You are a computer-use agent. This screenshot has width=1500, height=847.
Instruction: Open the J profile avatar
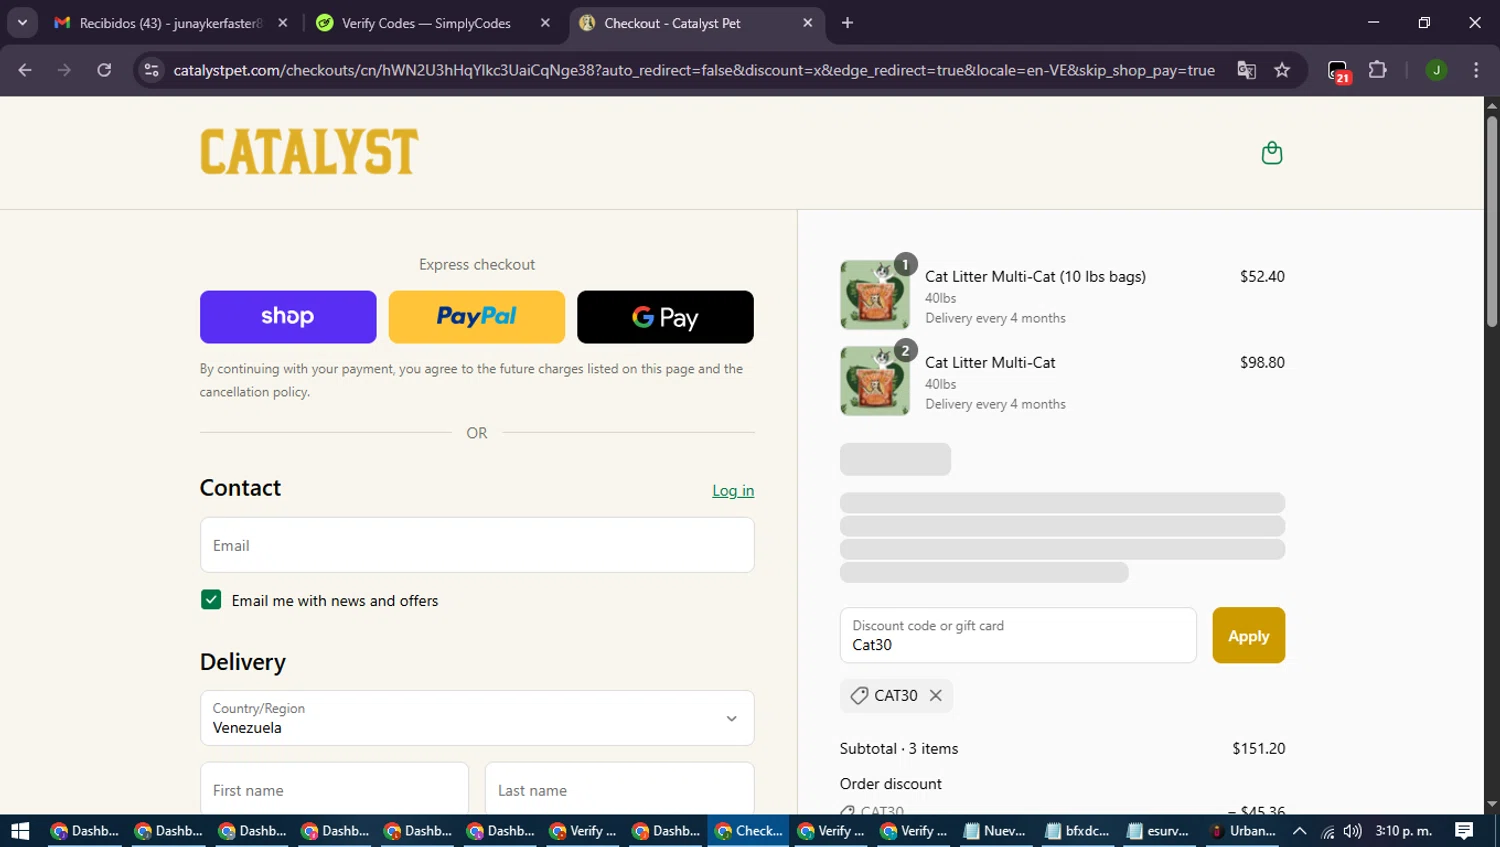(1436, 70)
